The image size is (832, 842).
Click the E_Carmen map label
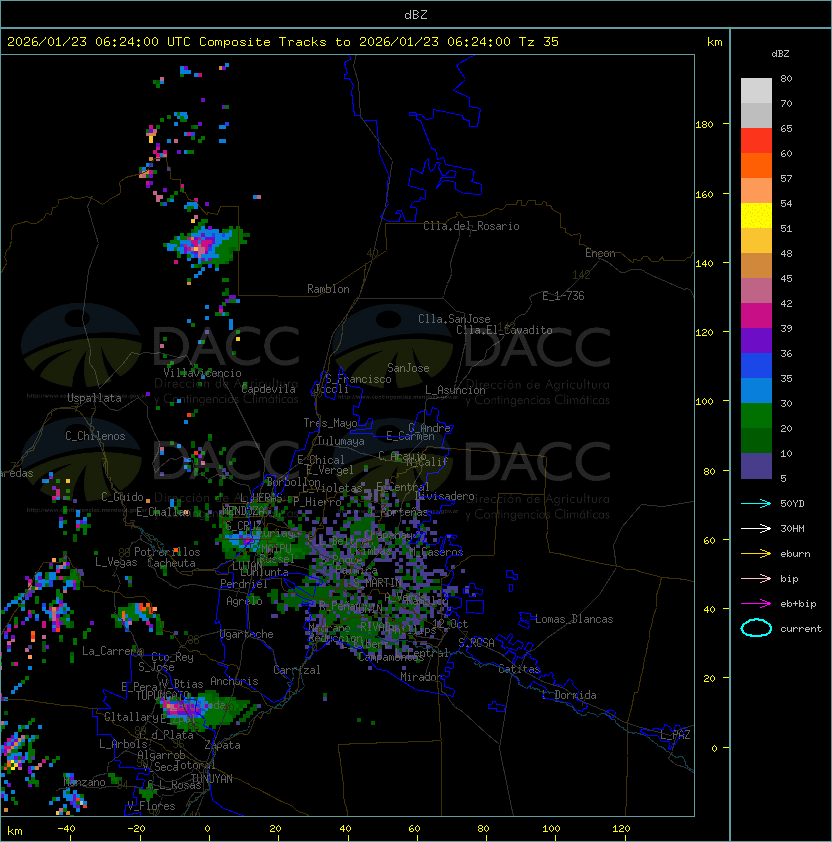click(410, 435)
